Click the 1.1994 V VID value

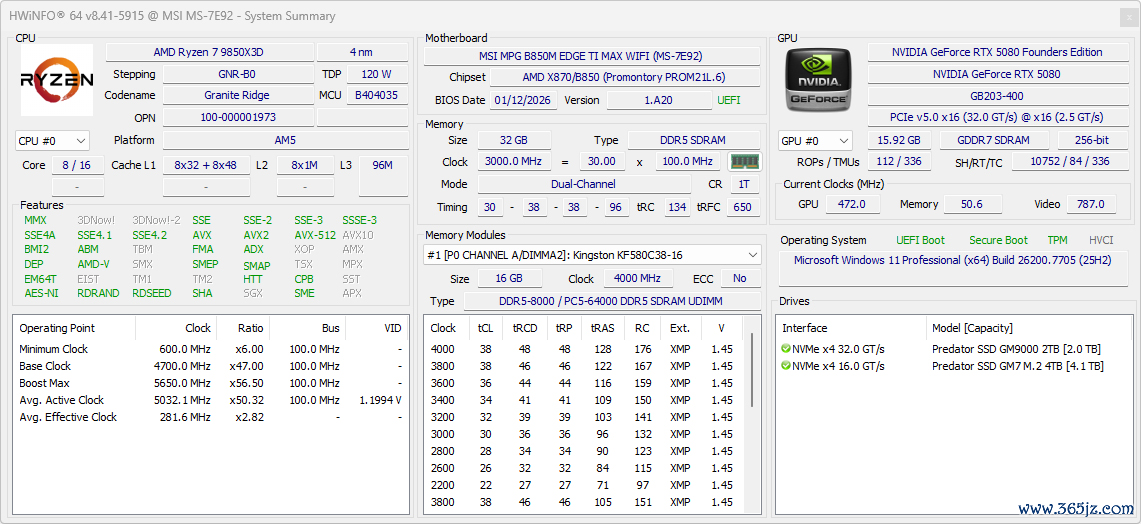(x=381, y=400)
